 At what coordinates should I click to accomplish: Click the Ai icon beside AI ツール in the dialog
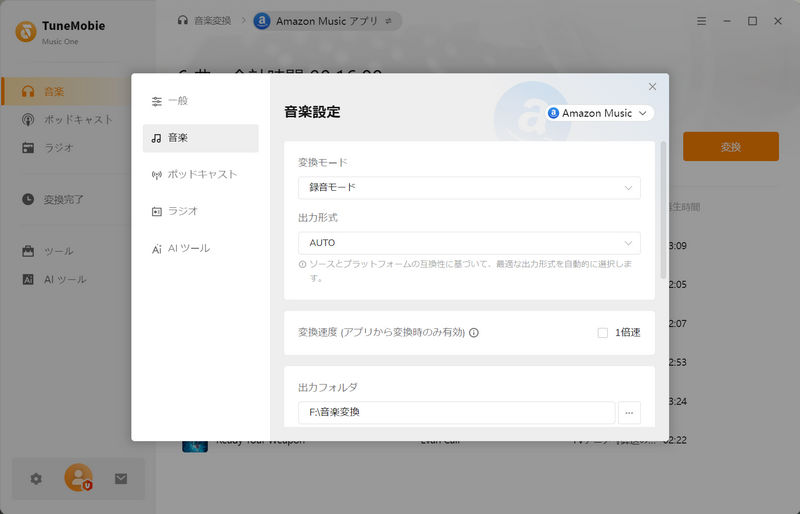tap(157, 249)
